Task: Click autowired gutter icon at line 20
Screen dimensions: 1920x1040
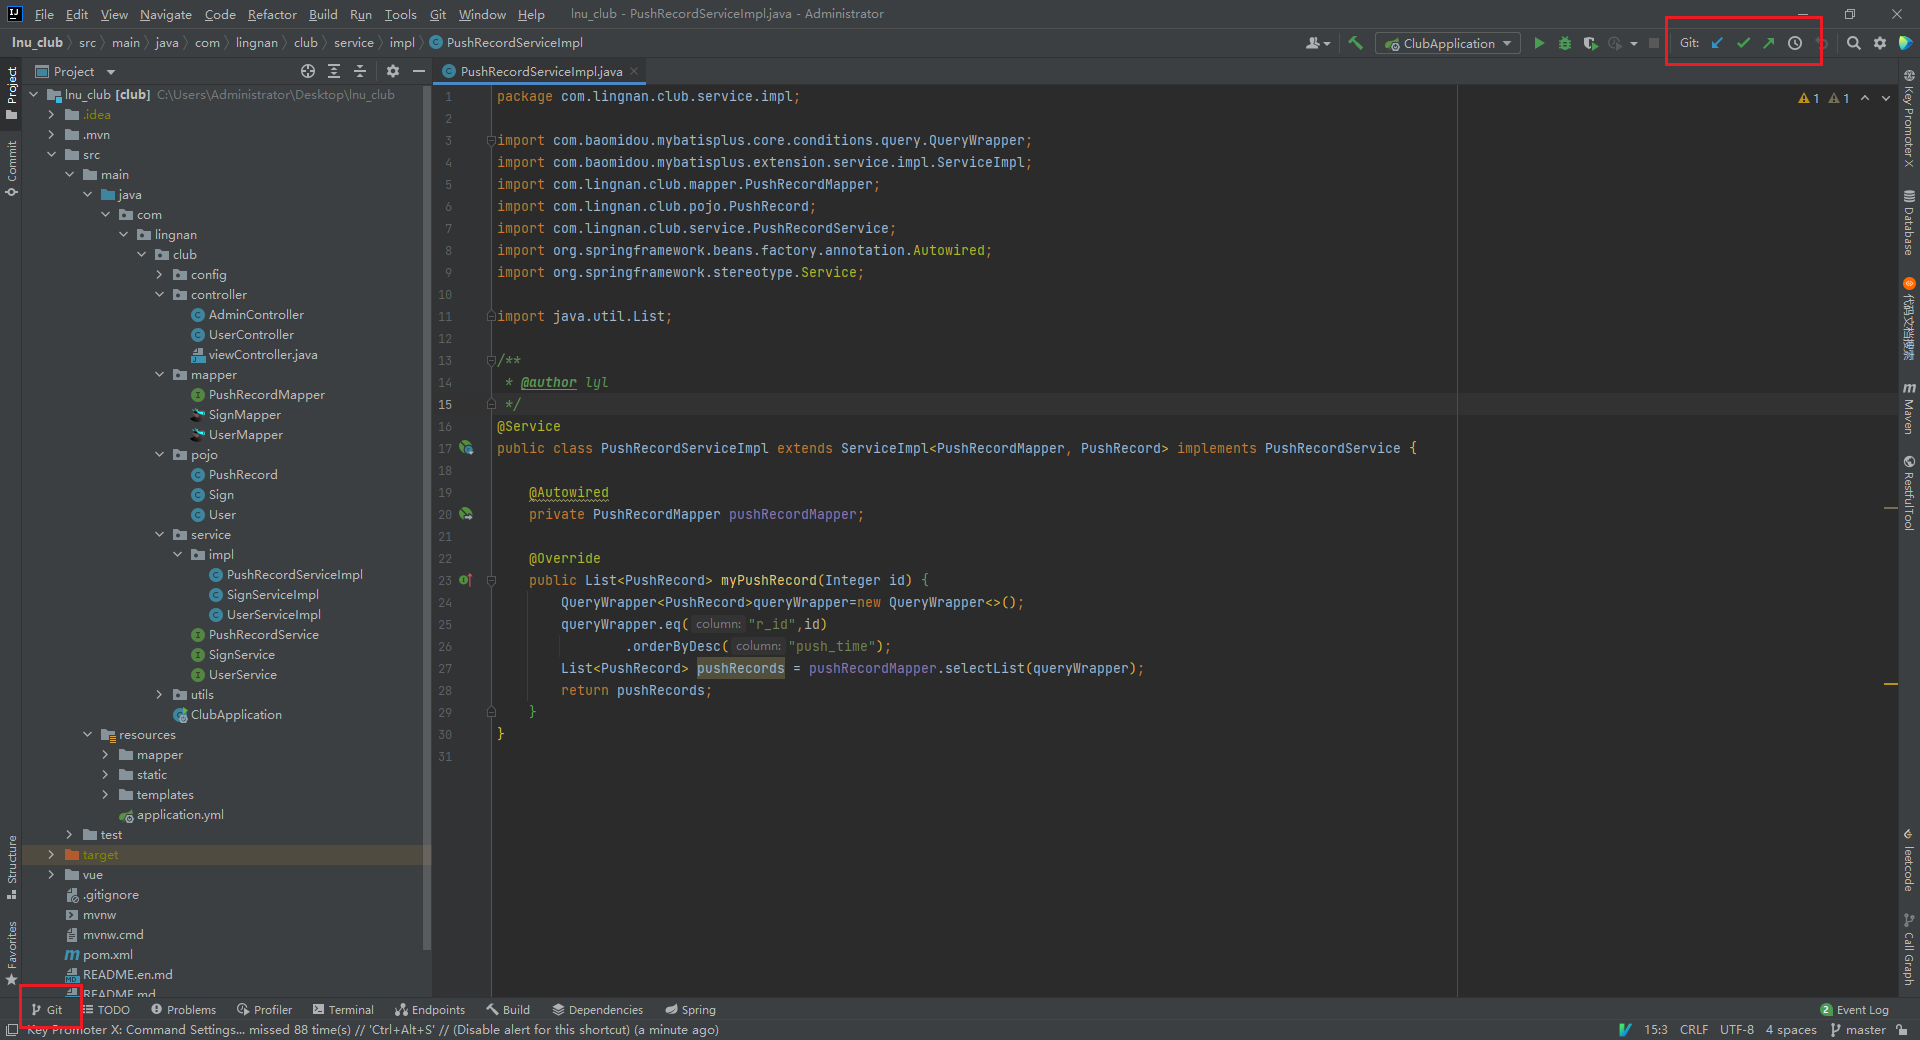Action: (466, 514)
